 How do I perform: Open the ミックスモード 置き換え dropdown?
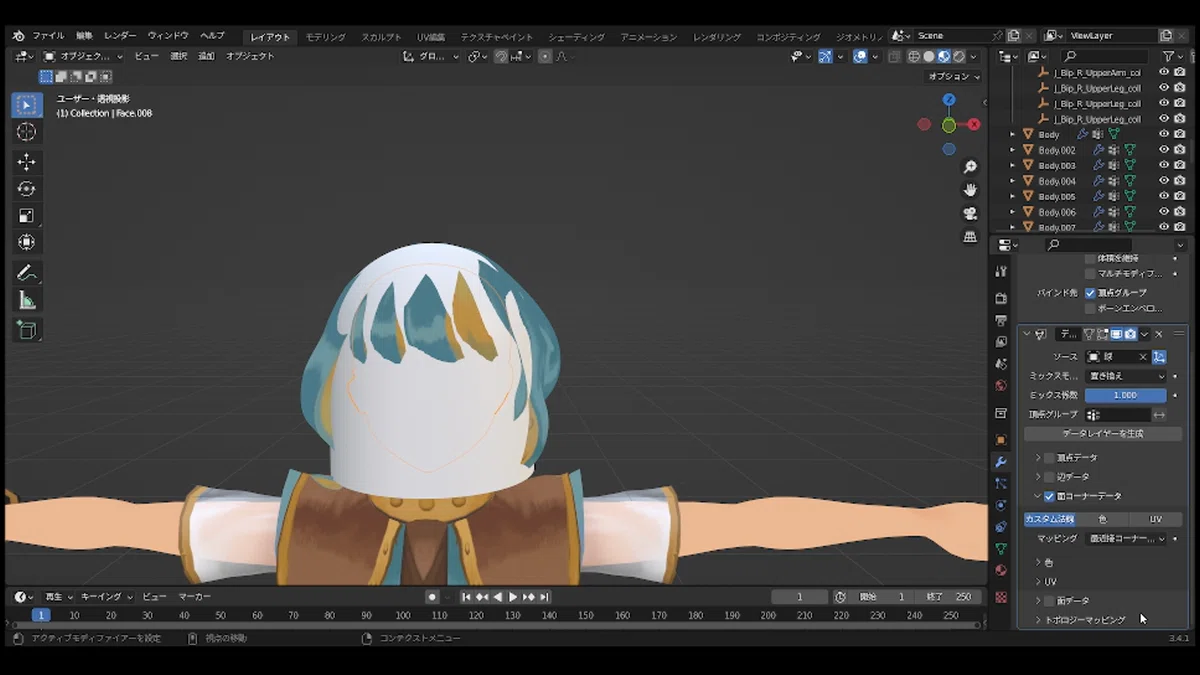click(x=1126, y=376)
